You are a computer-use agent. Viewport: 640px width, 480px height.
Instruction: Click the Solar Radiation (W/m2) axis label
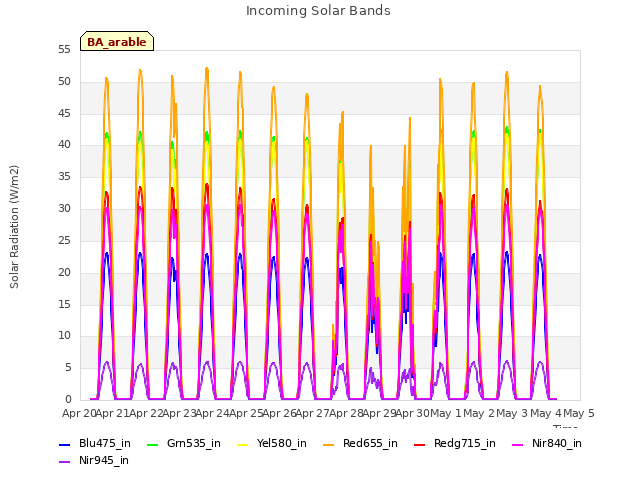pyautogui.click(x=14, y=227)
